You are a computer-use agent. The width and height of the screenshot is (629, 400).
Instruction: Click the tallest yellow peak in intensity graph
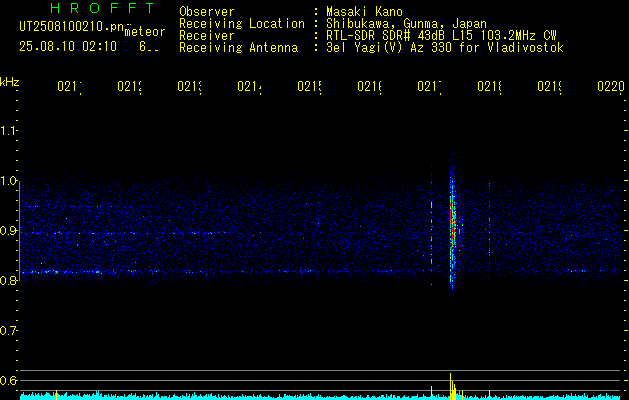pyautogui.click(x=450, y=386)
